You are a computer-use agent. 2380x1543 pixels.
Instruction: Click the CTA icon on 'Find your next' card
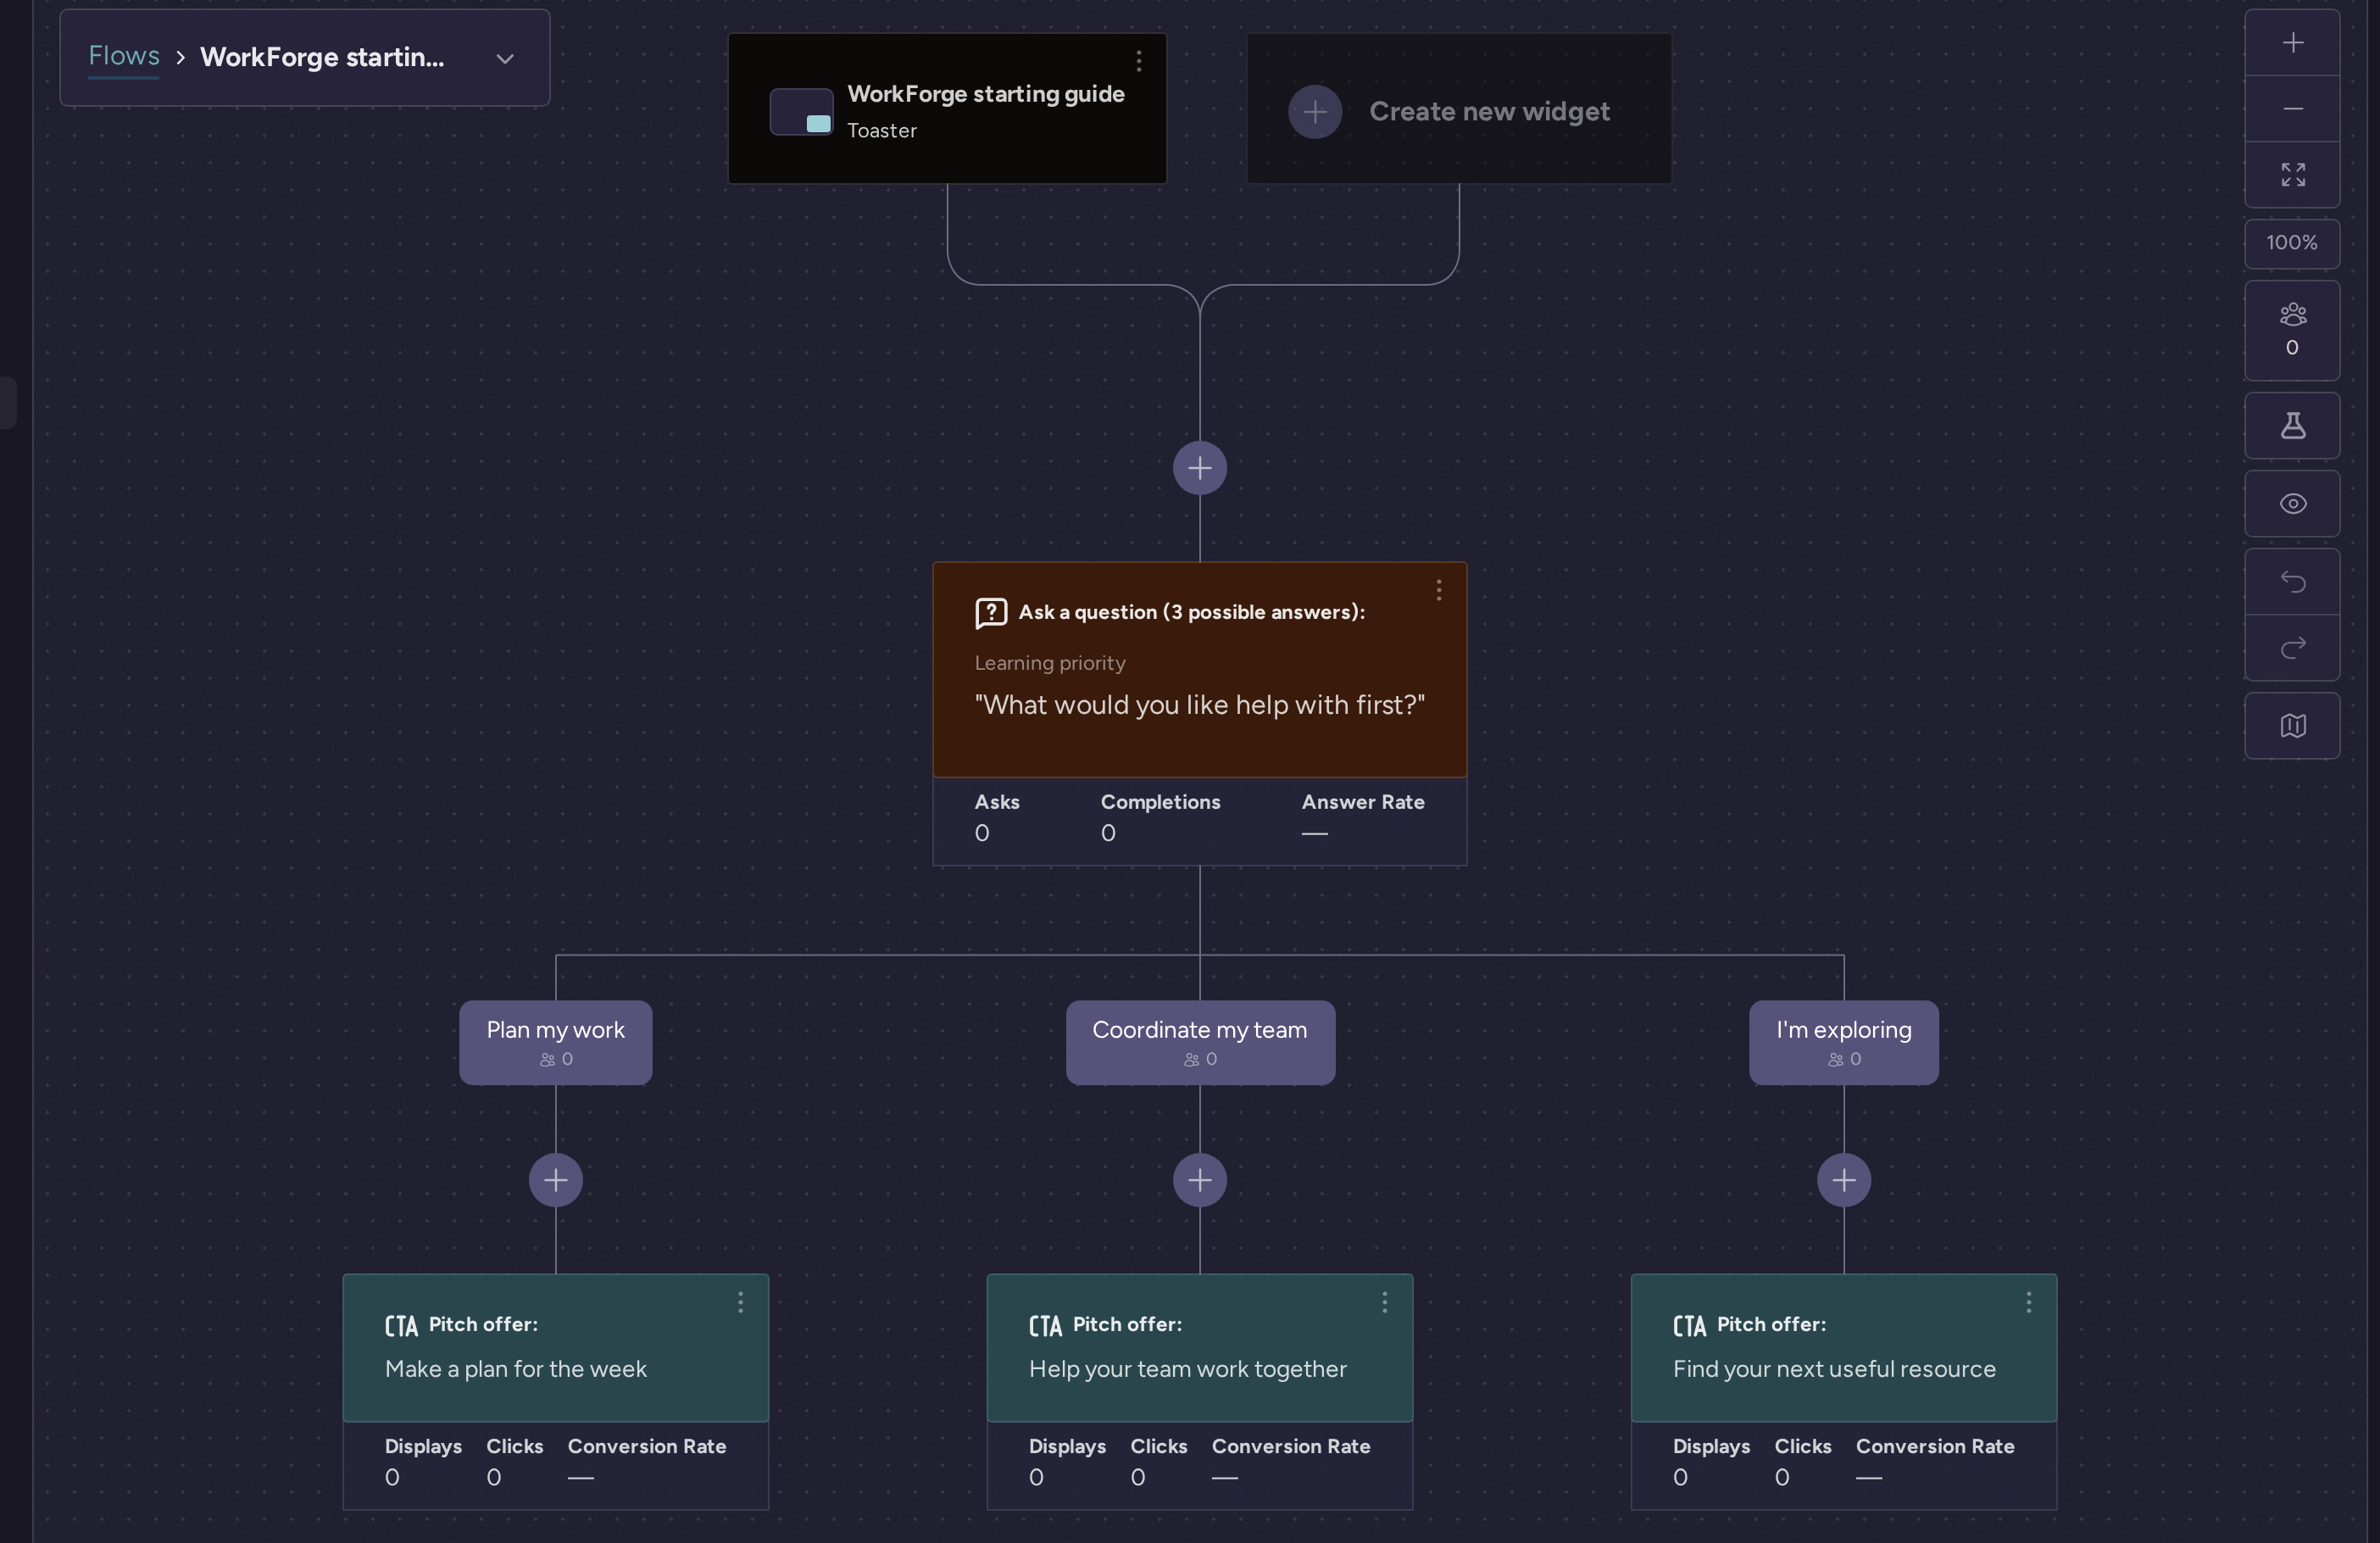pos(1689,1326)
